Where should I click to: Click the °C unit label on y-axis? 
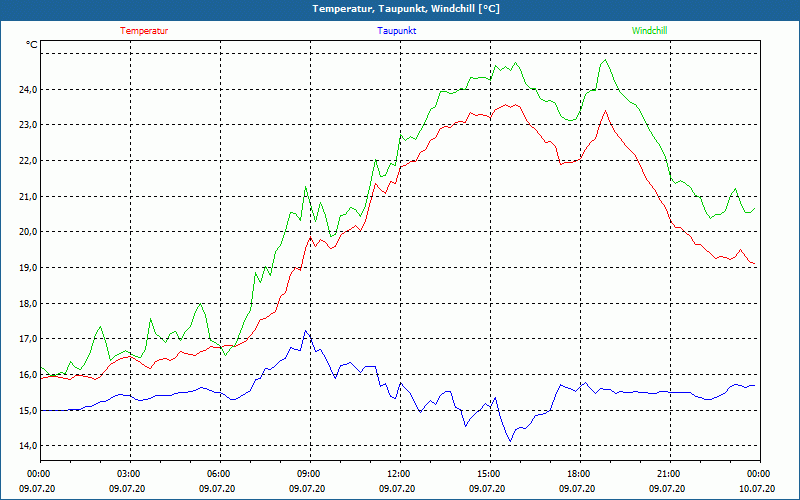(x=32, y=45)
